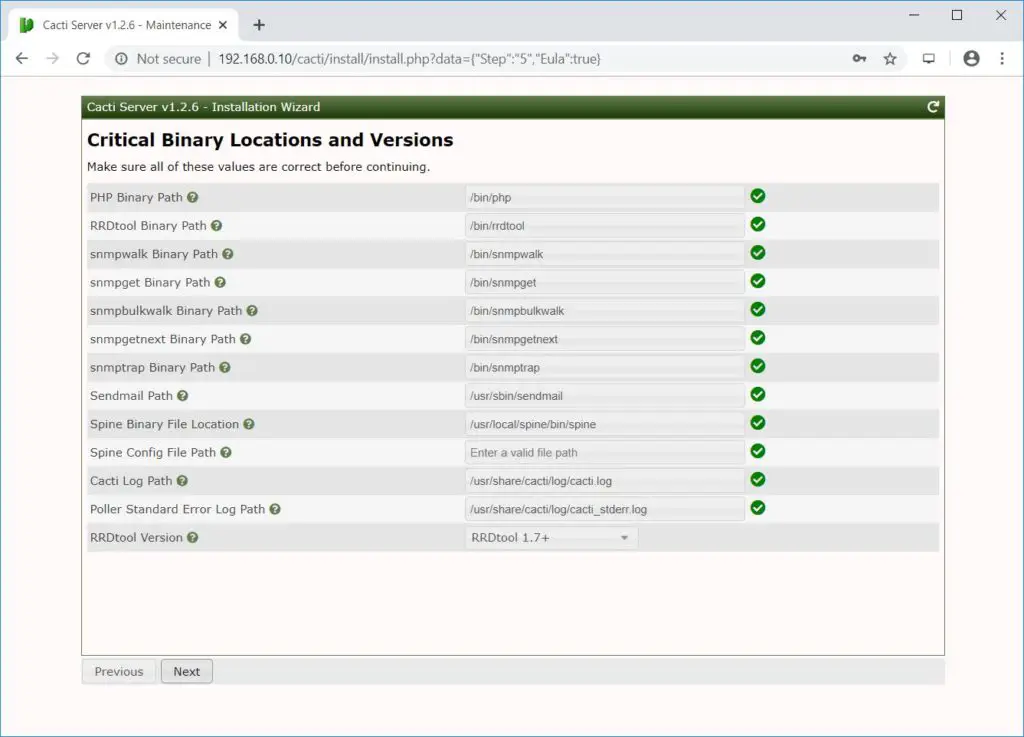
Task: Click the refresh icon in the wizard header
Action: (934, 107)
